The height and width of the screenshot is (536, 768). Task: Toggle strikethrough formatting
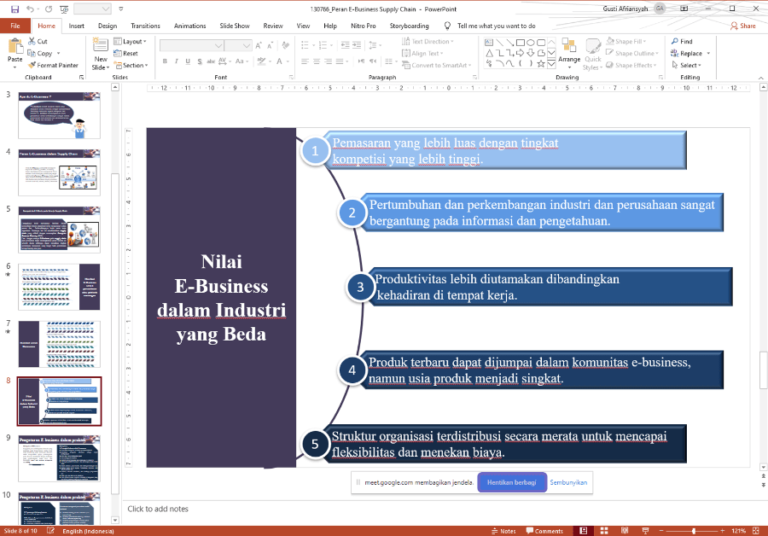pos(211,61)
